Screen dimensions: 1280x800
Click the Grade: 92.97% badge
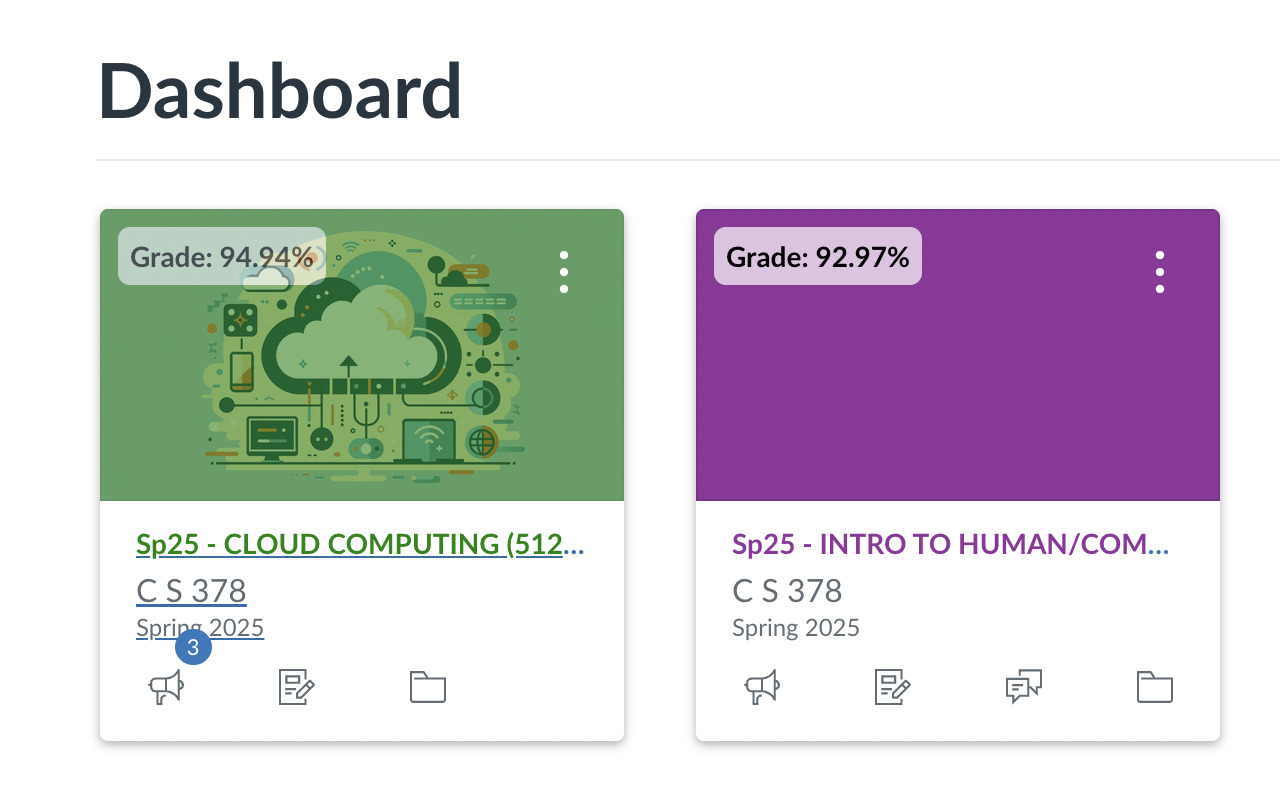(817, 256)
